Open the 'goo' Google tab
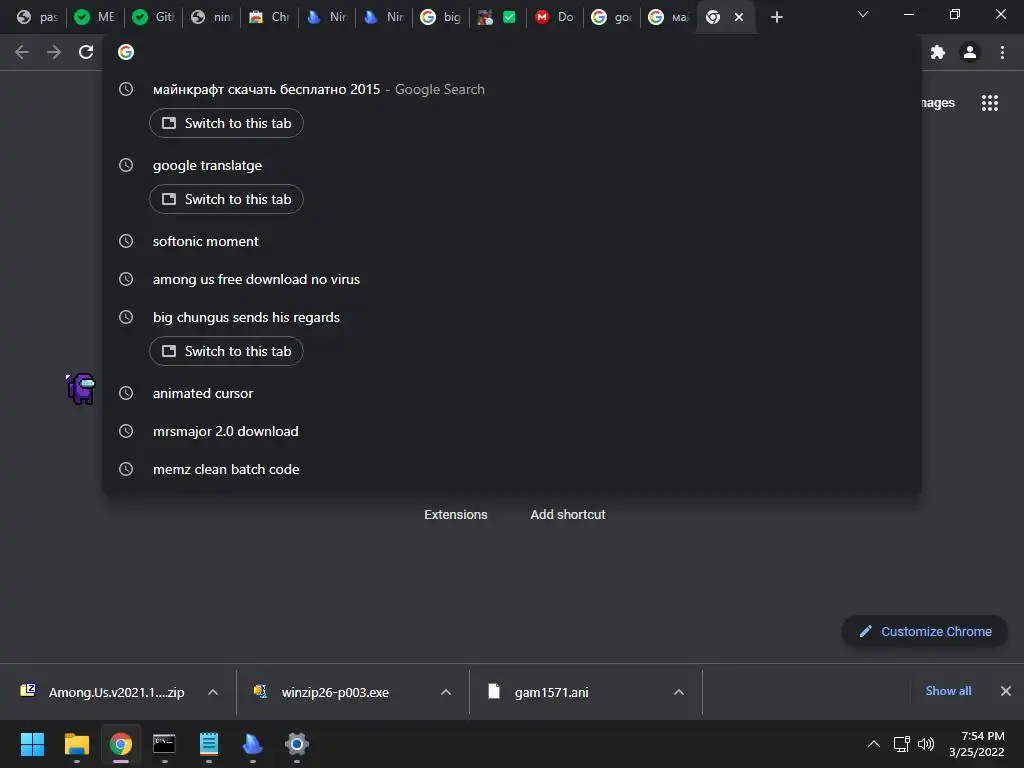Screen dimensions: 1024x768 click(611, 17)
